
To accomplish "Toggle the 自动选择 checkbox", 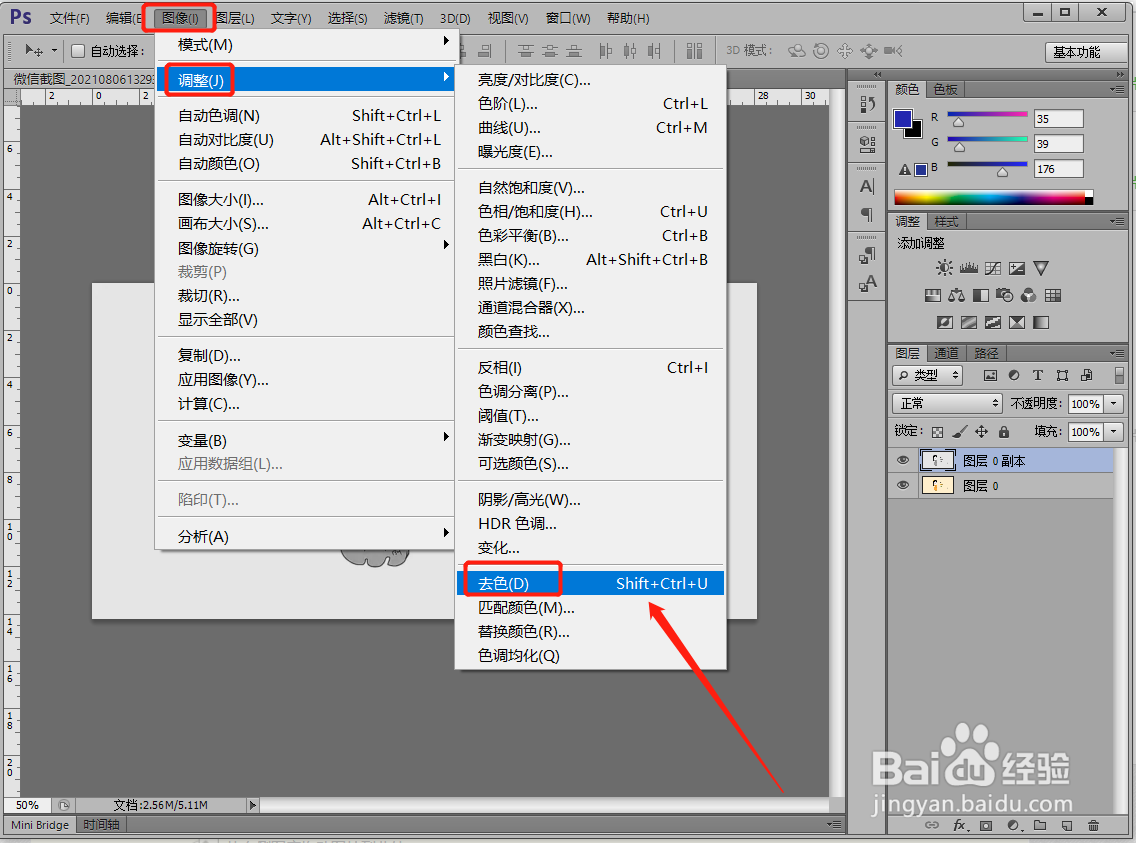I will coord(78,51).
